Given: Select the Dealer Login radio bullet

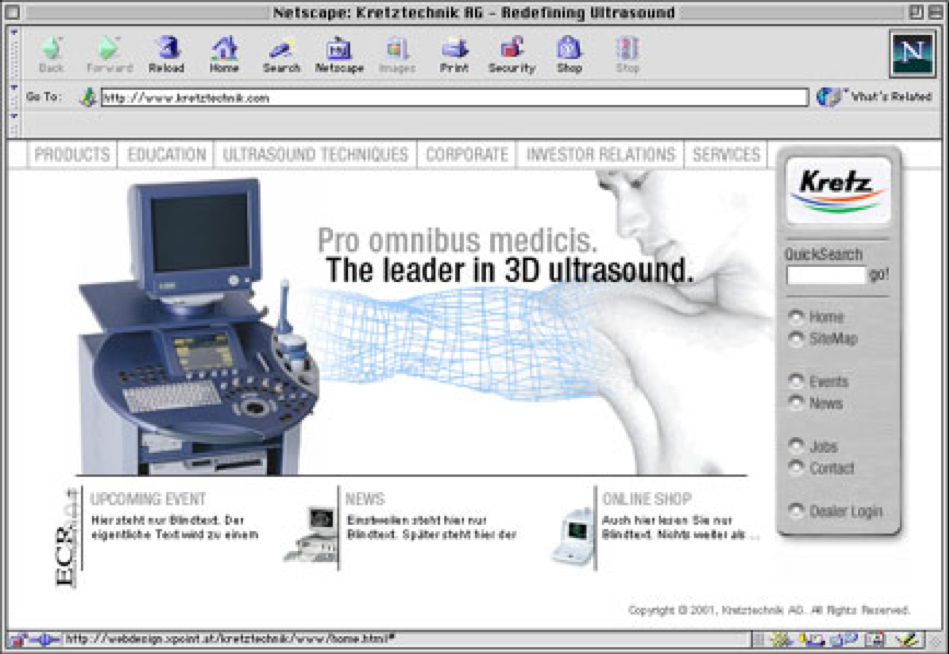Looking at the screenshot, I should [796, 511].
